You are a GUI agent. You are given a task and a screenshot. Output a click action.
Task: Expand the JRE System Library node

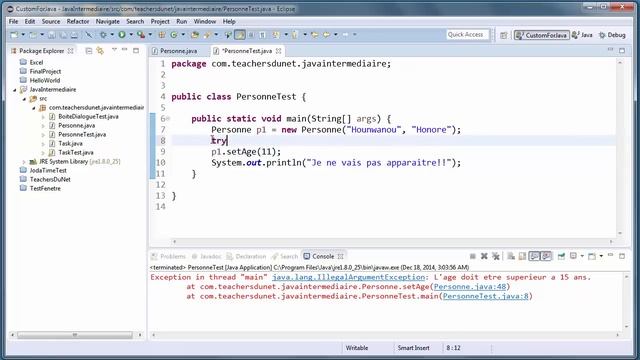[24, 162]
